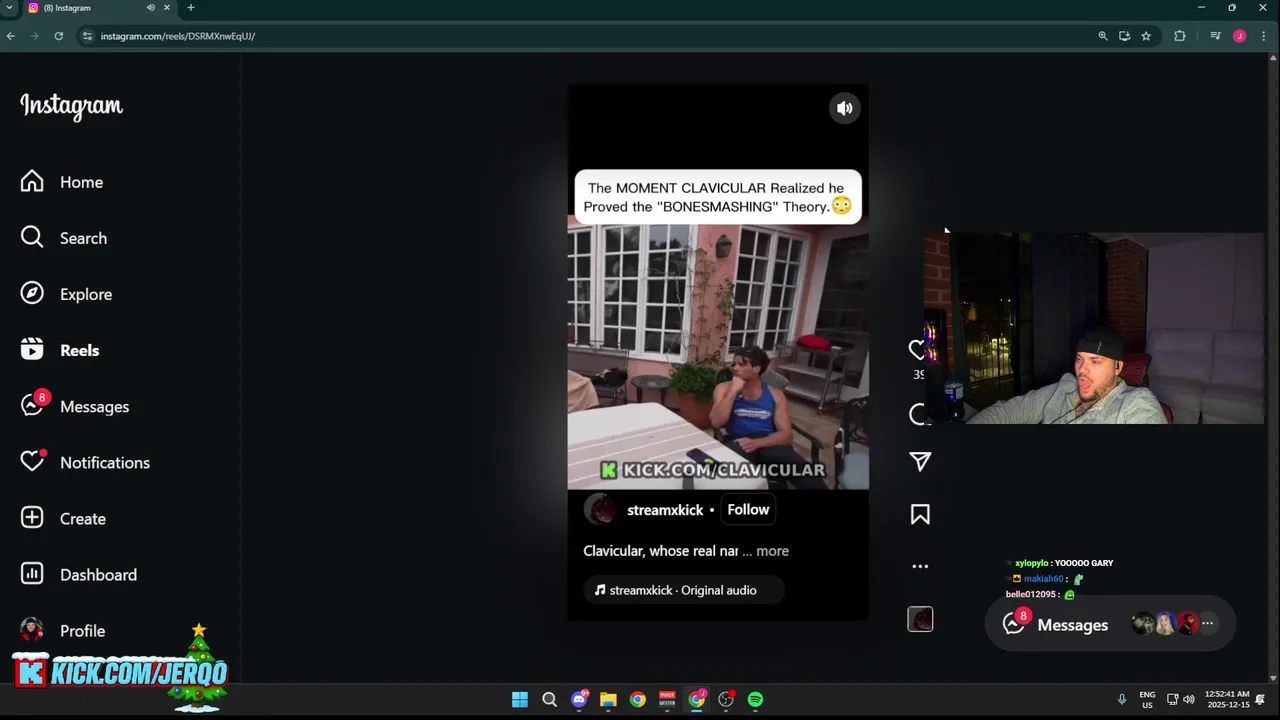Open Messages from the left sidebar

tap(75, 406)
